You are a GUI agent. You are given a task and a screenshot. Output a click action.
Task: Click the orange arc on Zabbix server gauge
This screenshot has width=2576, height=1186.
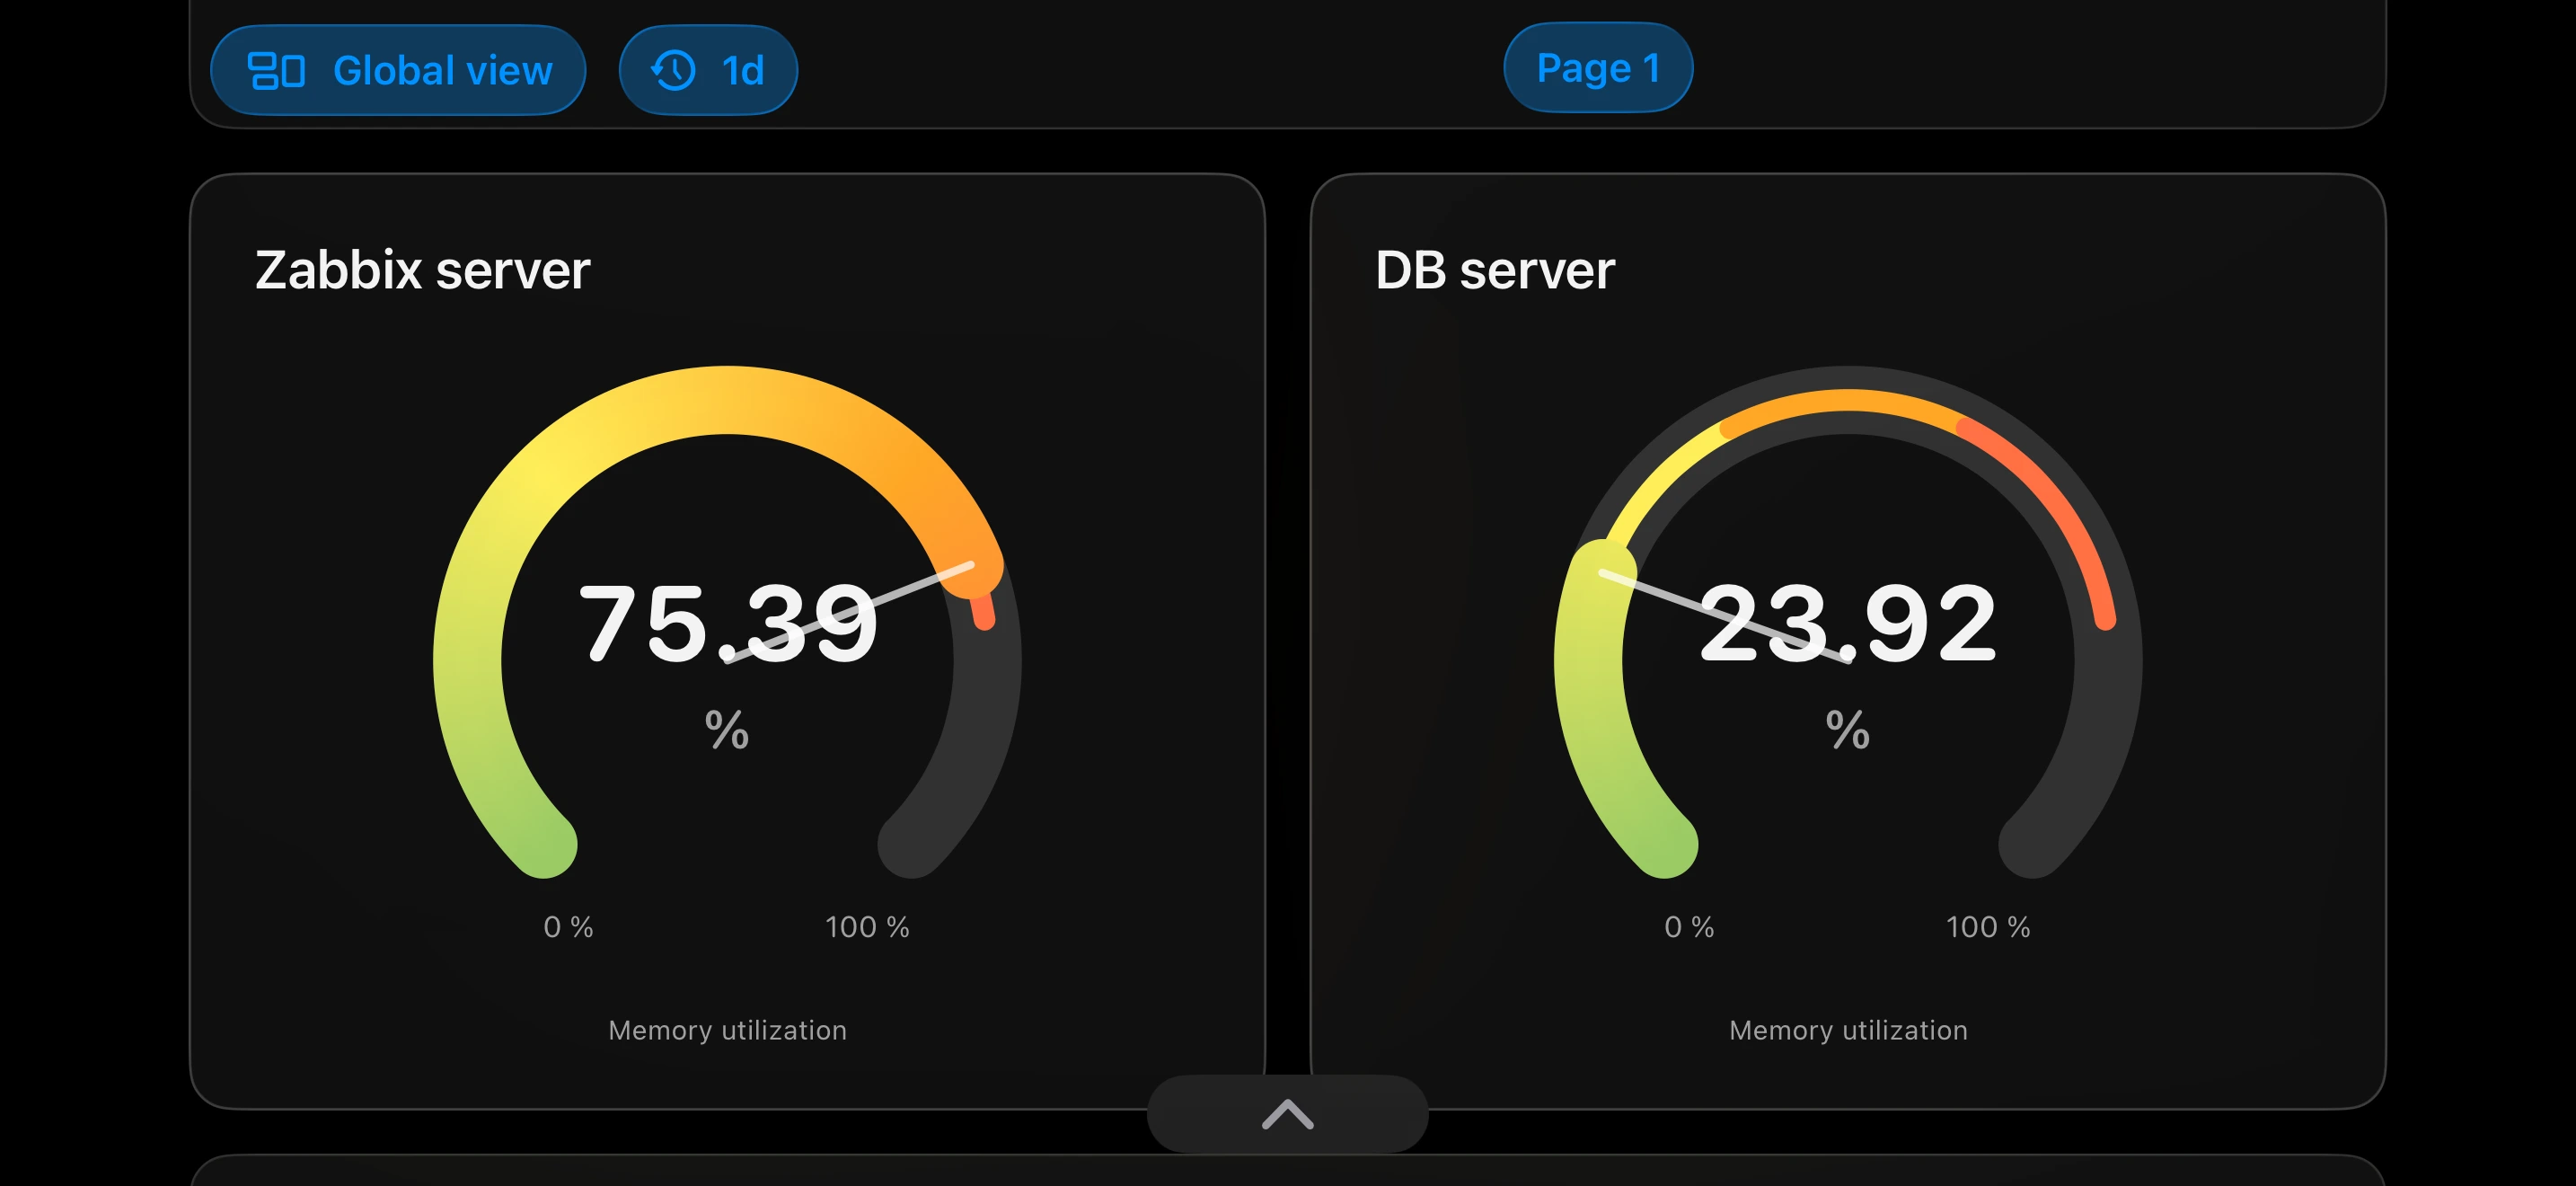900,440
